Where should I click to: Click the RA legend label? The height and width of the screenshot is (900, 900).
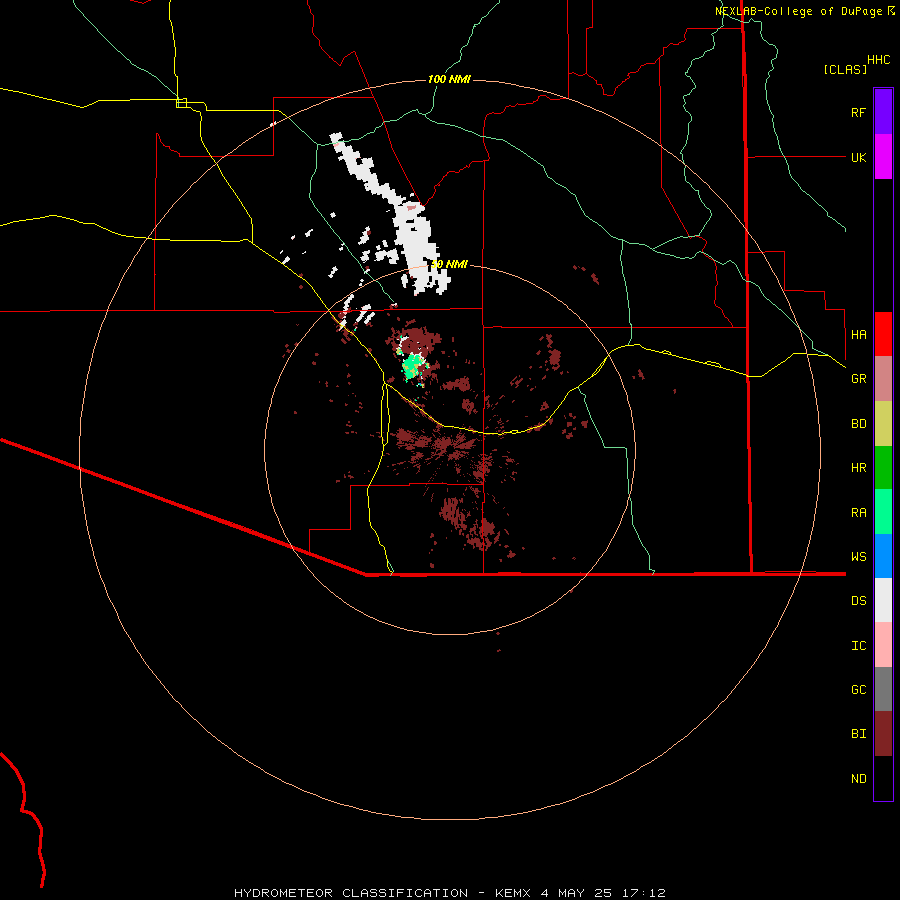coord(858,513)
